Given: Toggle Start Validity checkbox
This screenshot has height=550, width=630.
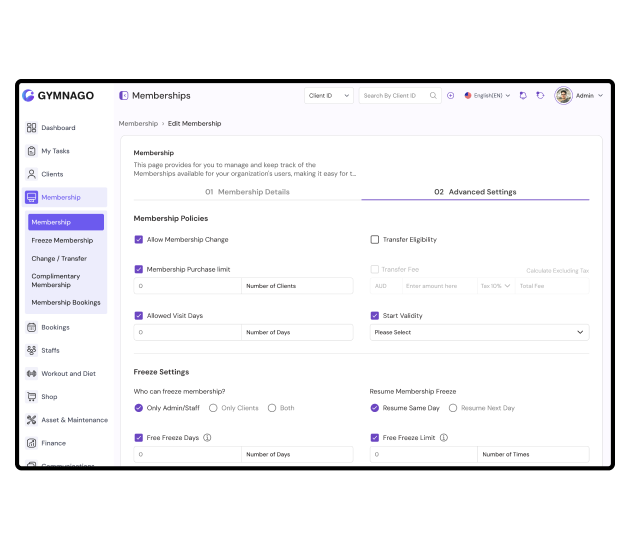Looking at the screenshot, I should (375, 315).
